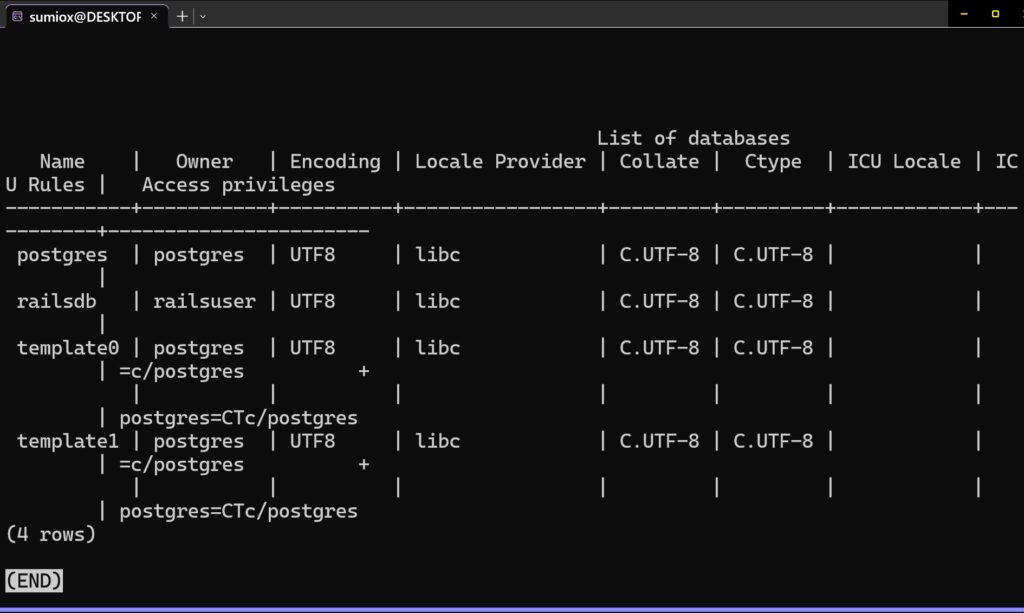This screenshot has width=1024, height=613.
Task: Expand the new tab profile dropdown chevron
Action: [x=203, y=16]
